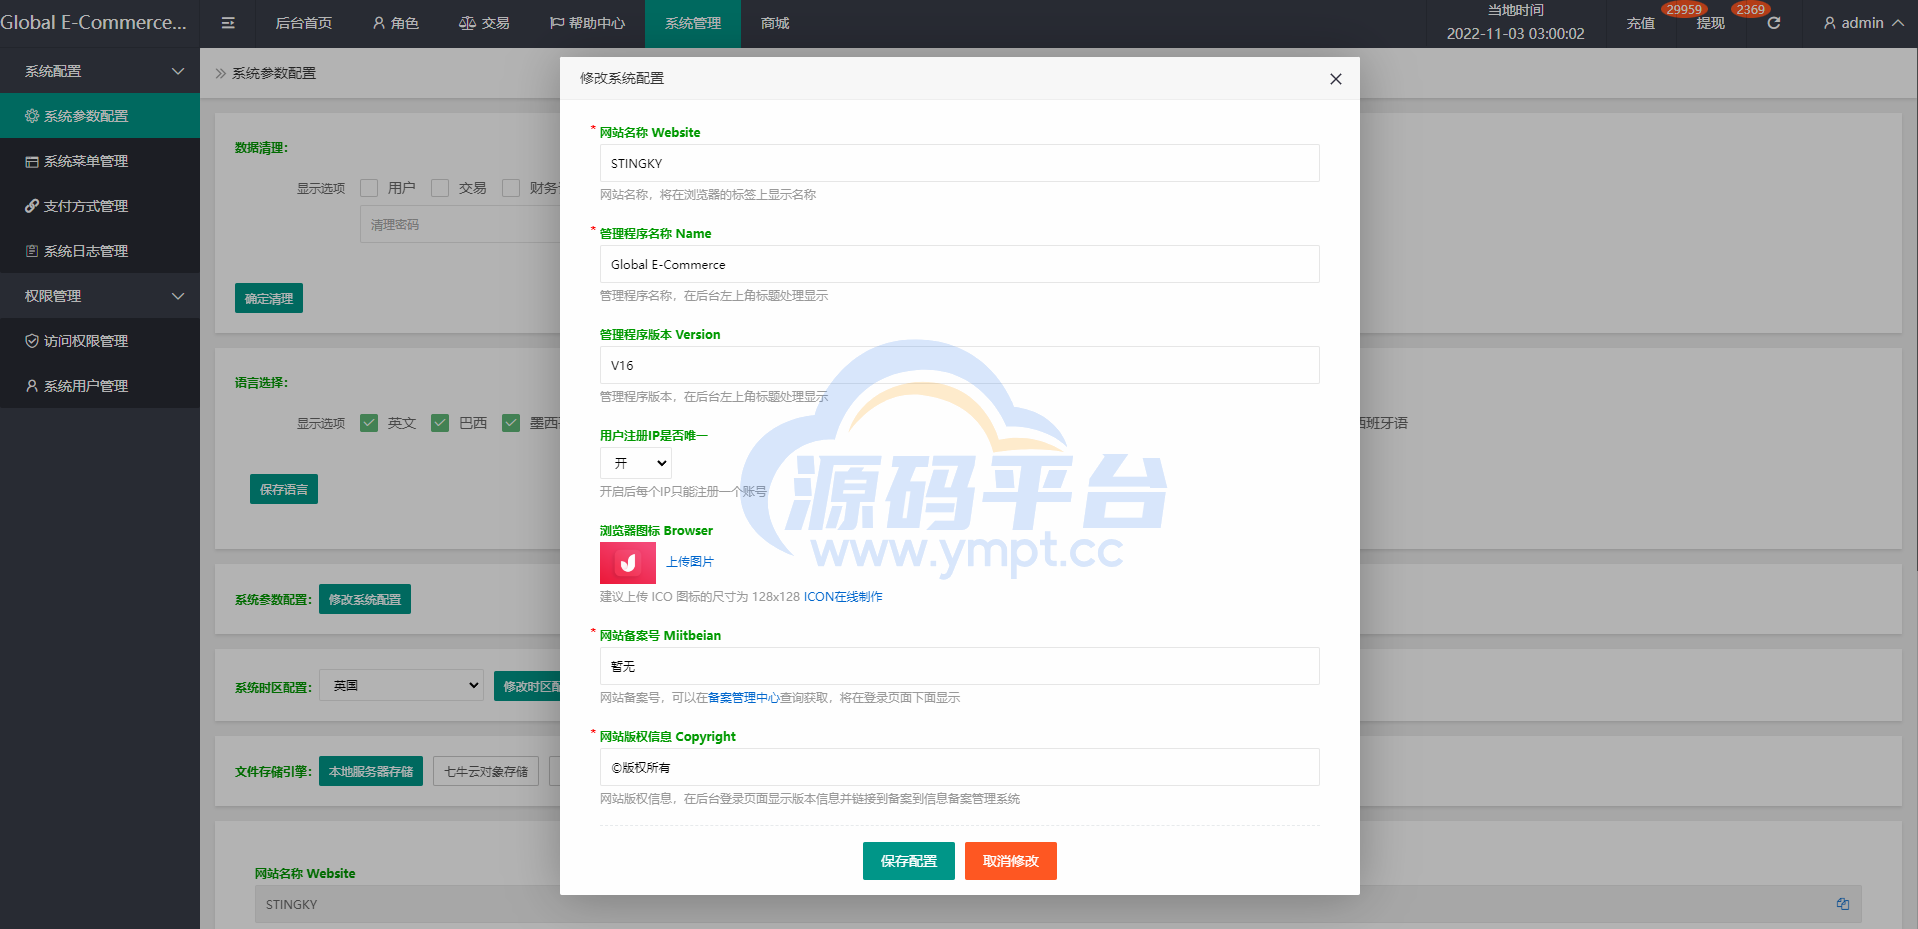Viewport: 1918px width, 929px height.
Task: Click 充值 notification in top bar
Action: [1641, 23]
